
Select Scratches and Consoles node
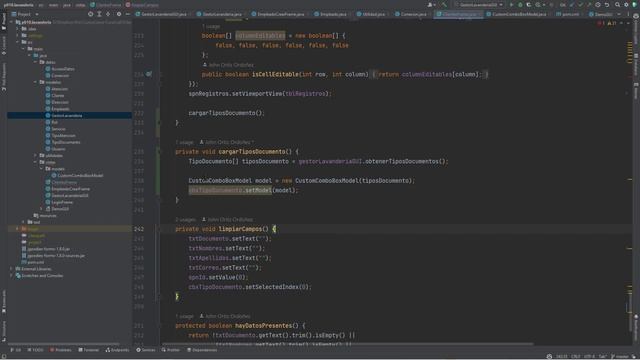tap(42, 276)
